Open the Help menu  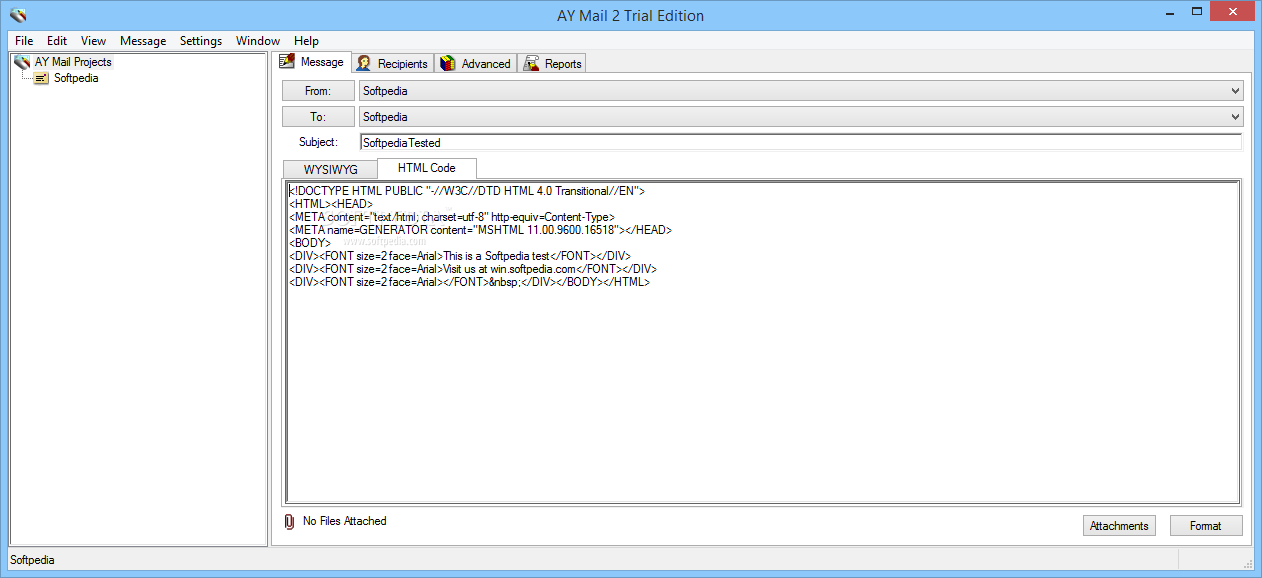point(307,41)
